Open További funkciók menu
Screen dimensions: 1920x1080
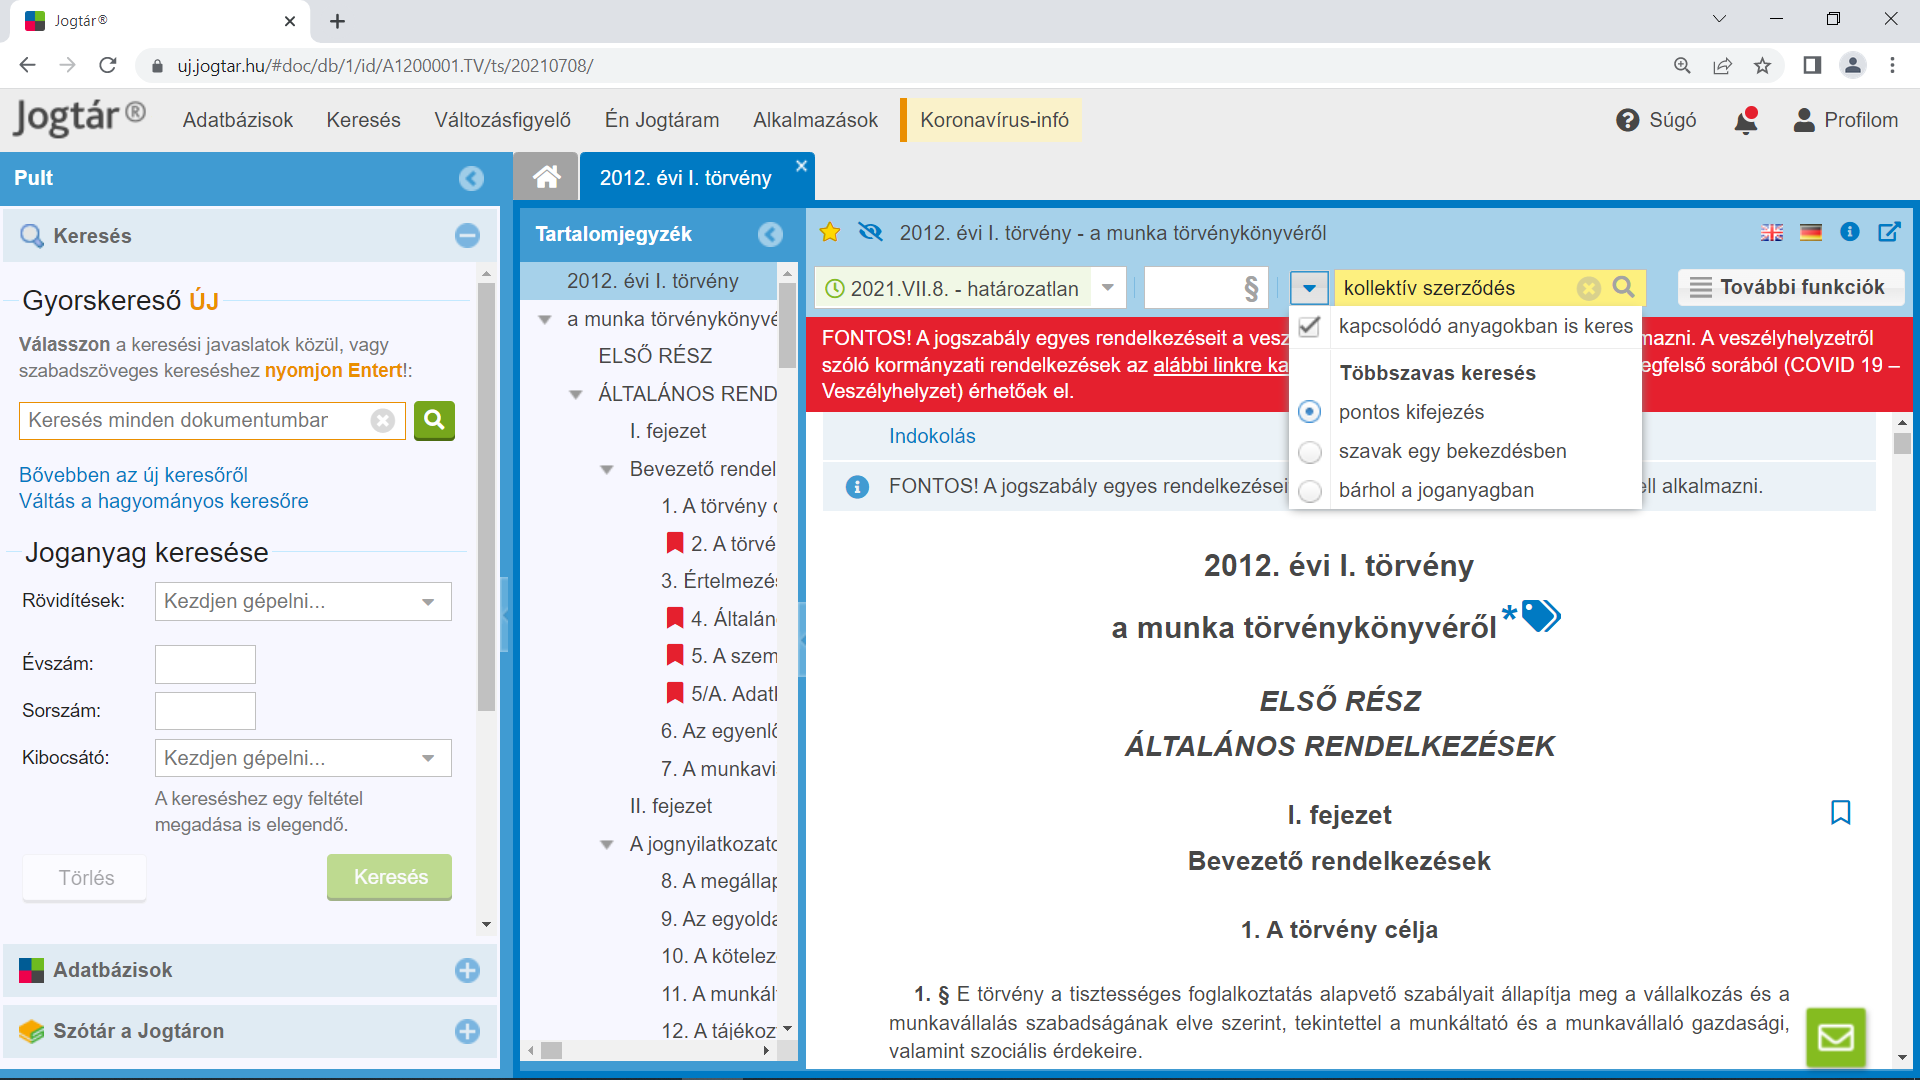1790,288
